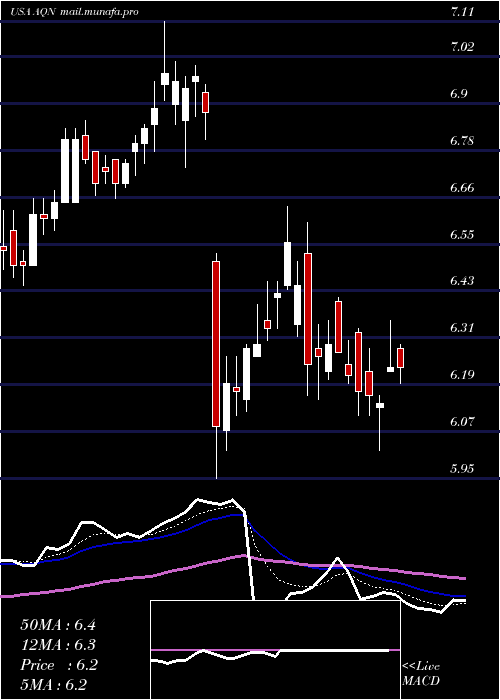500x700 pixels.
Task: Select the 6.43 price axis label
Action: pyautogui.click(x=462, y=281)
